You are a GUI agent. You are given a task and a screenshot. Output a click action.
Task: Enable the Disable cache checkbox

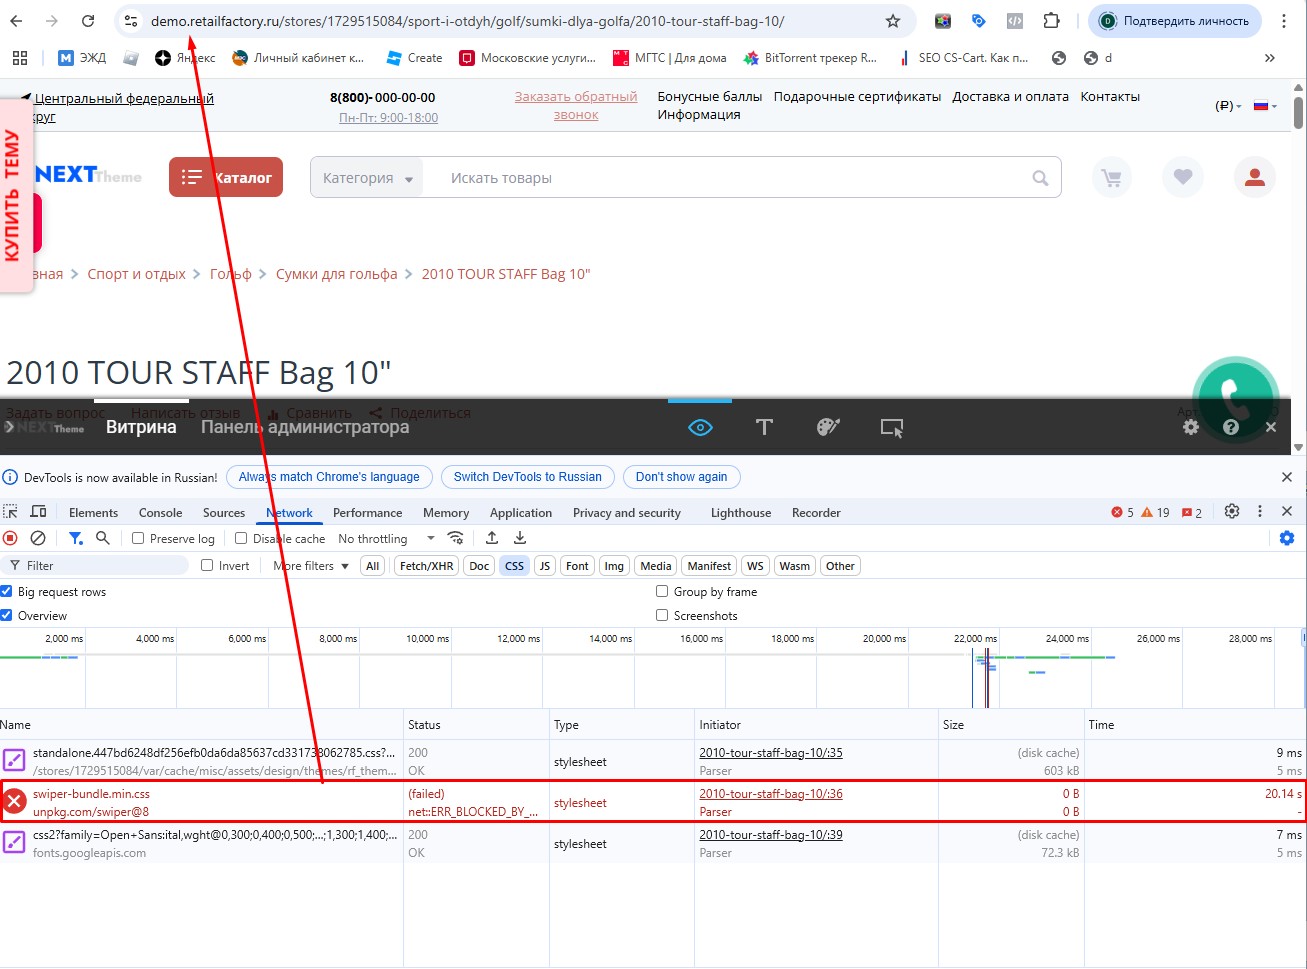tap(241, 538)
